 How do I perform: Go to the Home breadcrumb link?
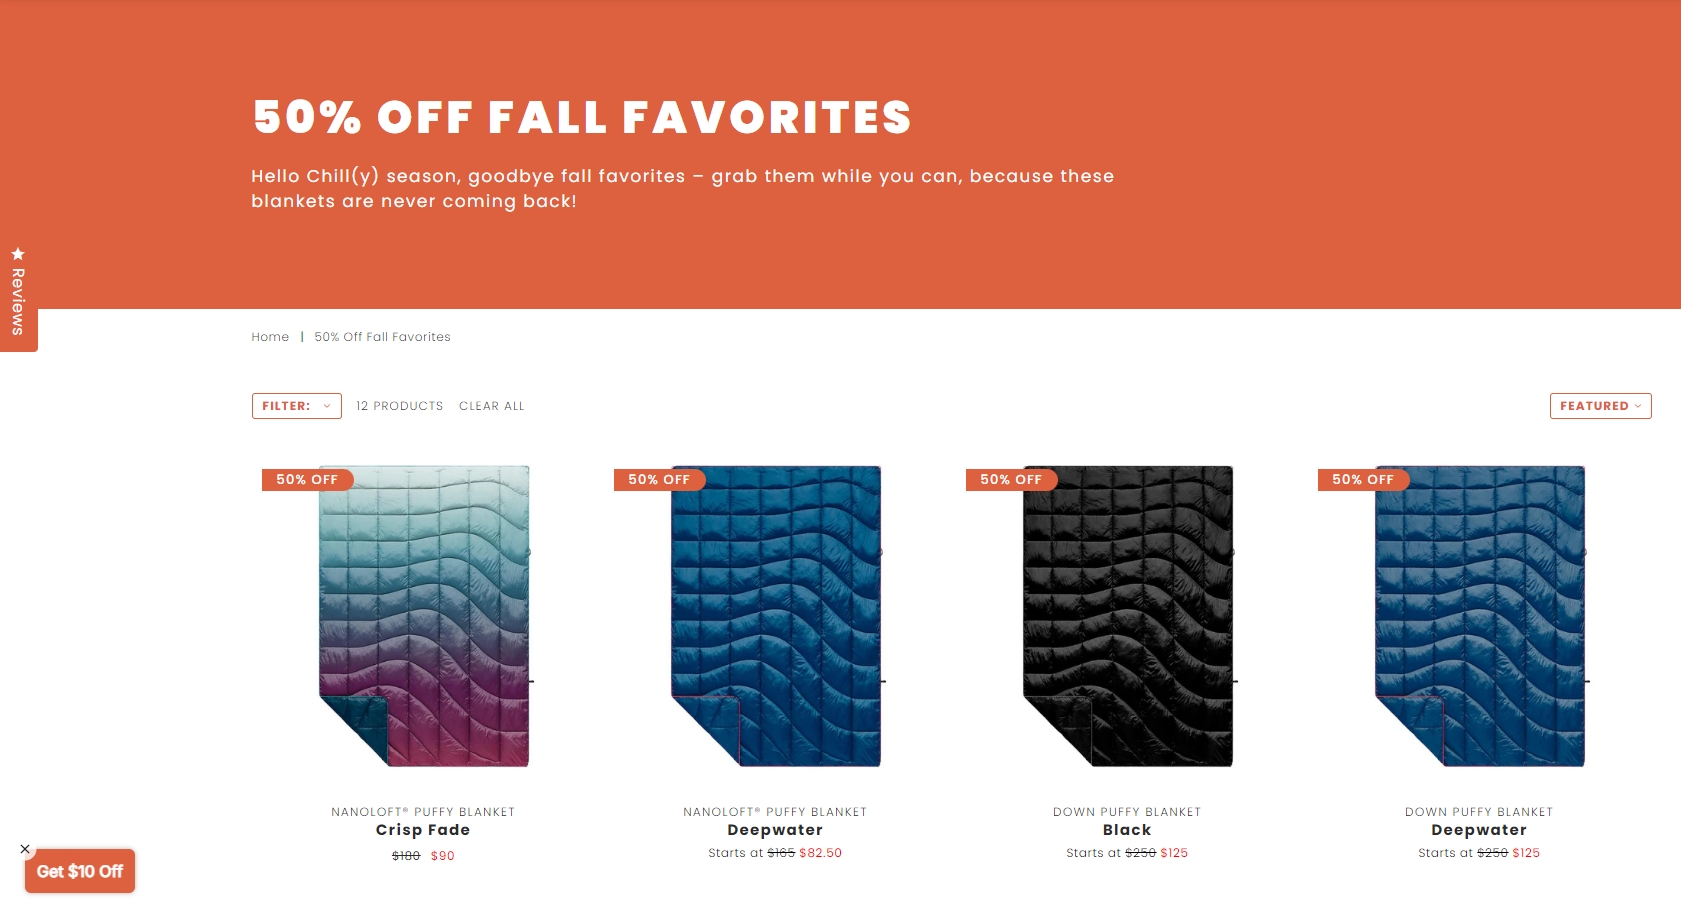270,337
